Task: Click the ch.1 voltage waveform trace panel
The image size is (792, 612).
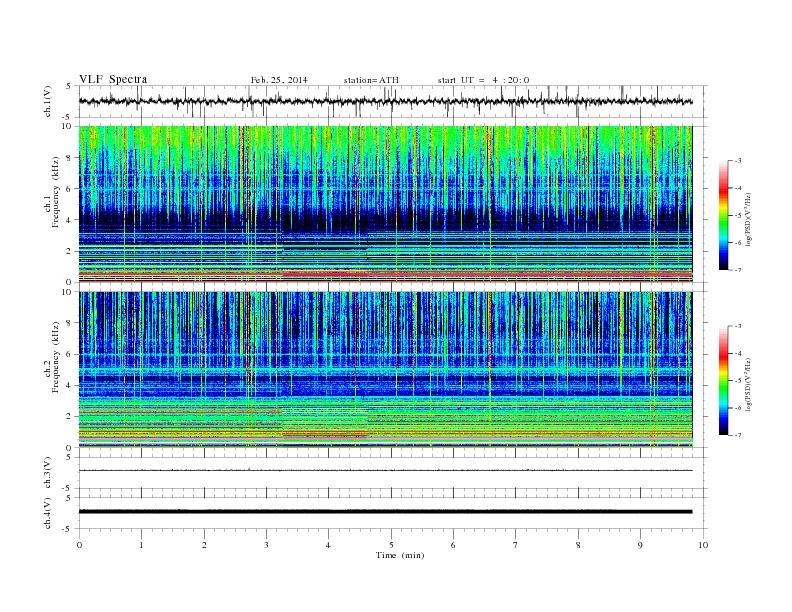Action: coord(393,101)
